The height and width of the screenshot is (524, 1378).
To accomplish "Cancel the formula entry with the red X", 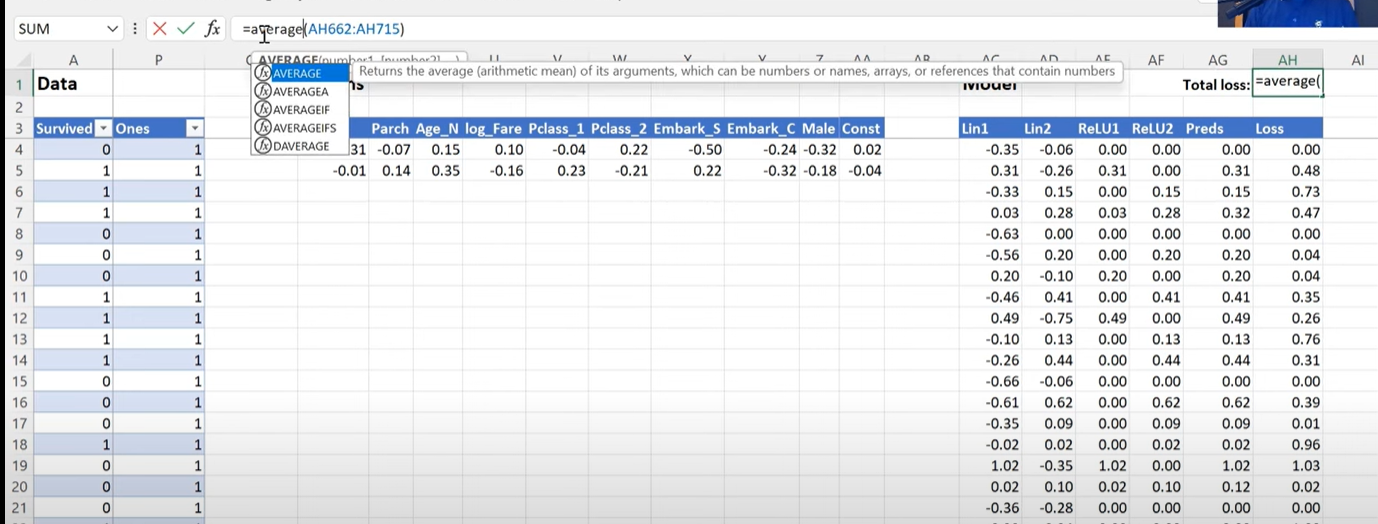I will coord(160,29).
